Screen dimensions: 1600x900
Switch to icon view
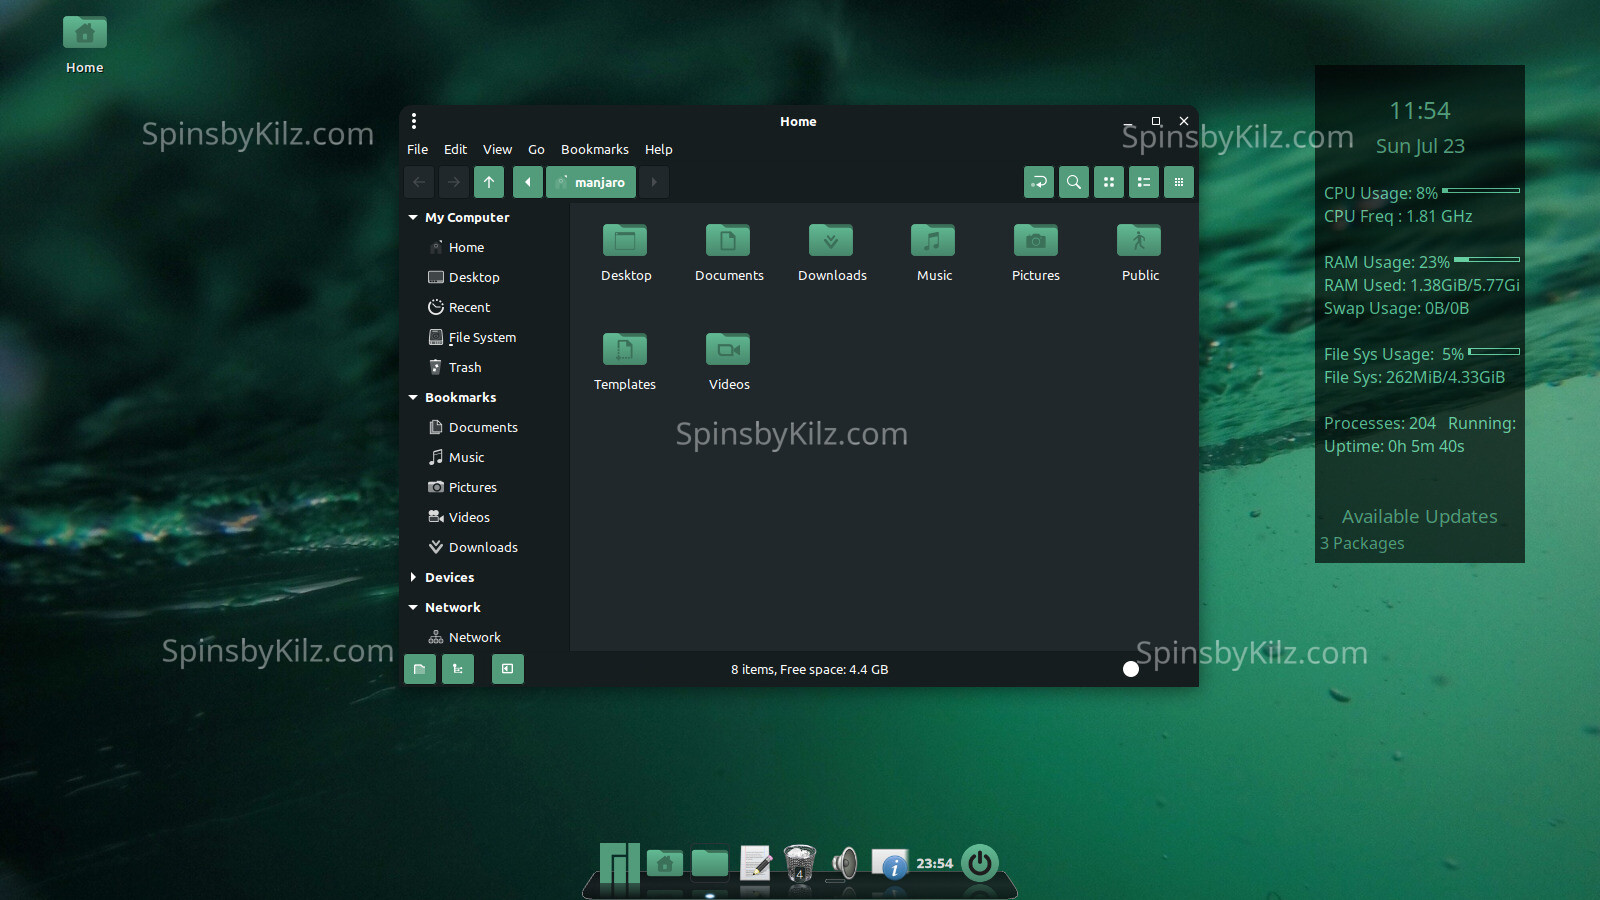(1109, 182)
